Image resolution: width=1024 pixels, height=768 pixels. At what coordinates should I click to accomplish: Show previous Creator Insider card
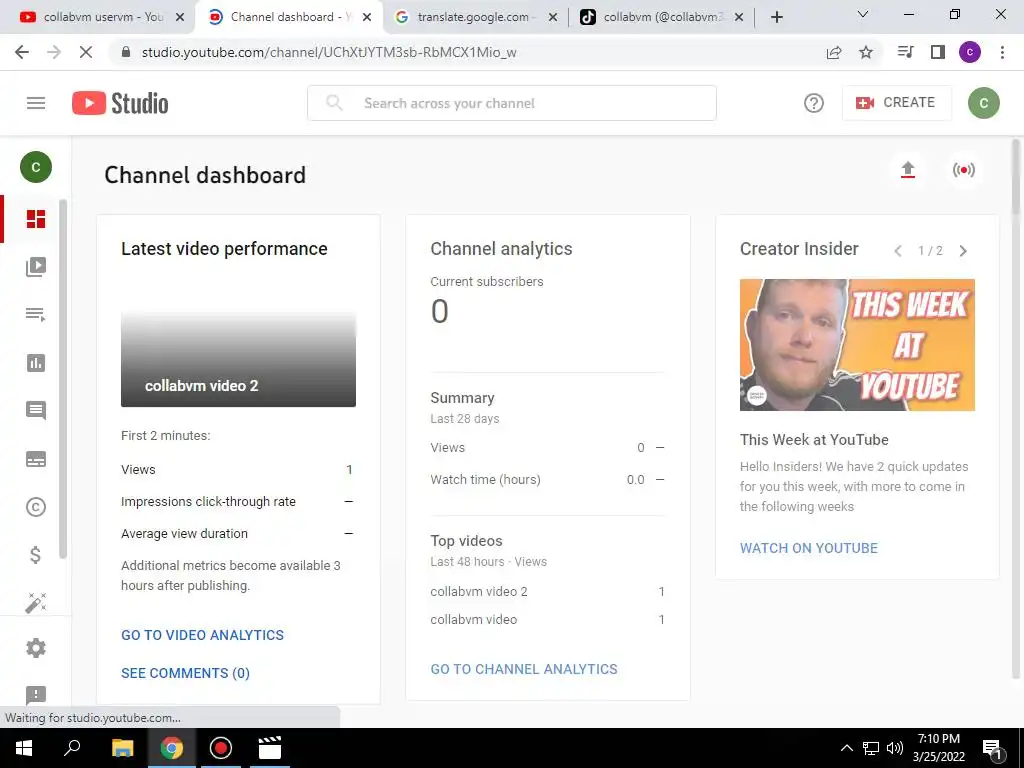[899, 251]
